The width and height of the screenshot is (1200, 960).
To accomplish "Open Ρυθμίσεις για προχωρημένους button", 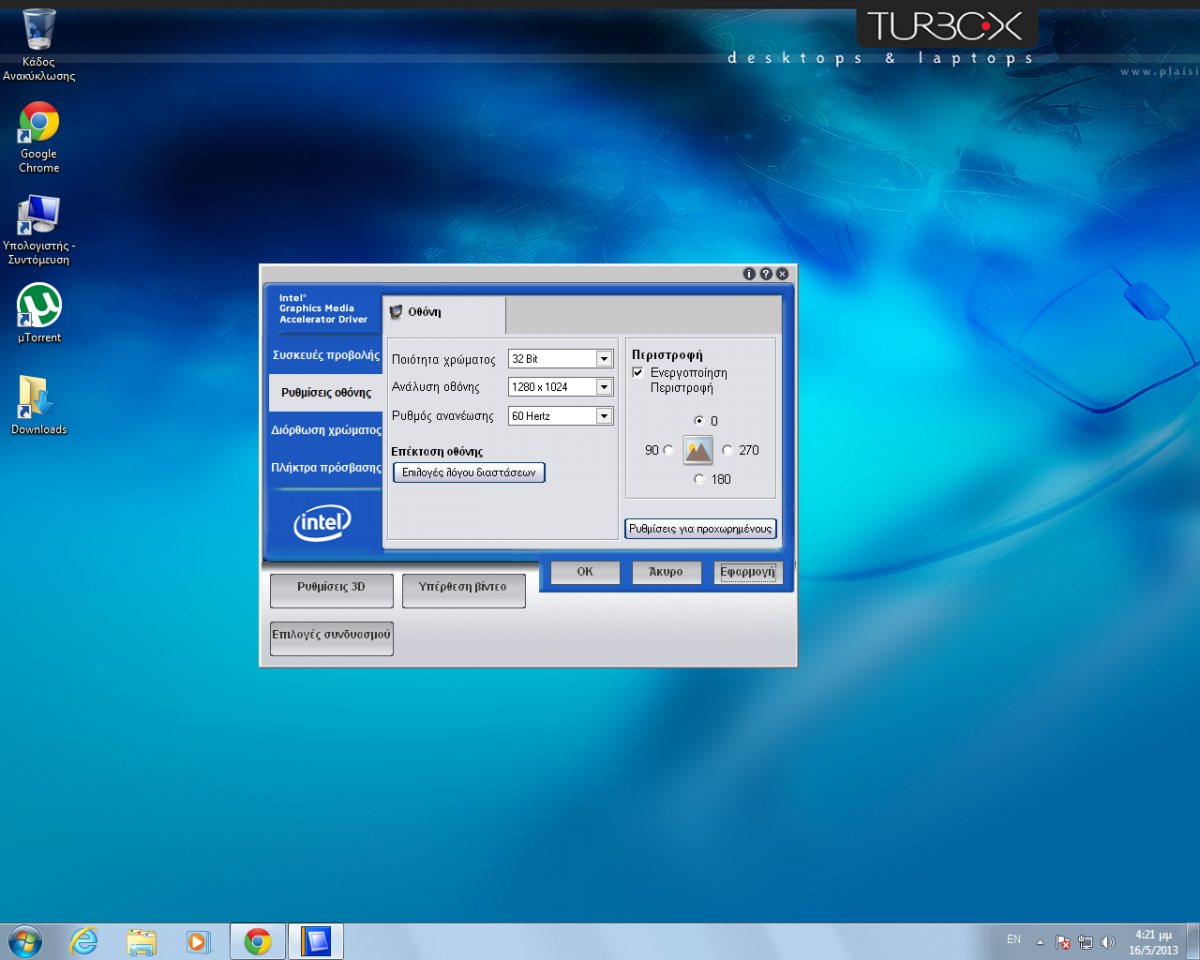I will pyautogui.click(x=701, y=528).
